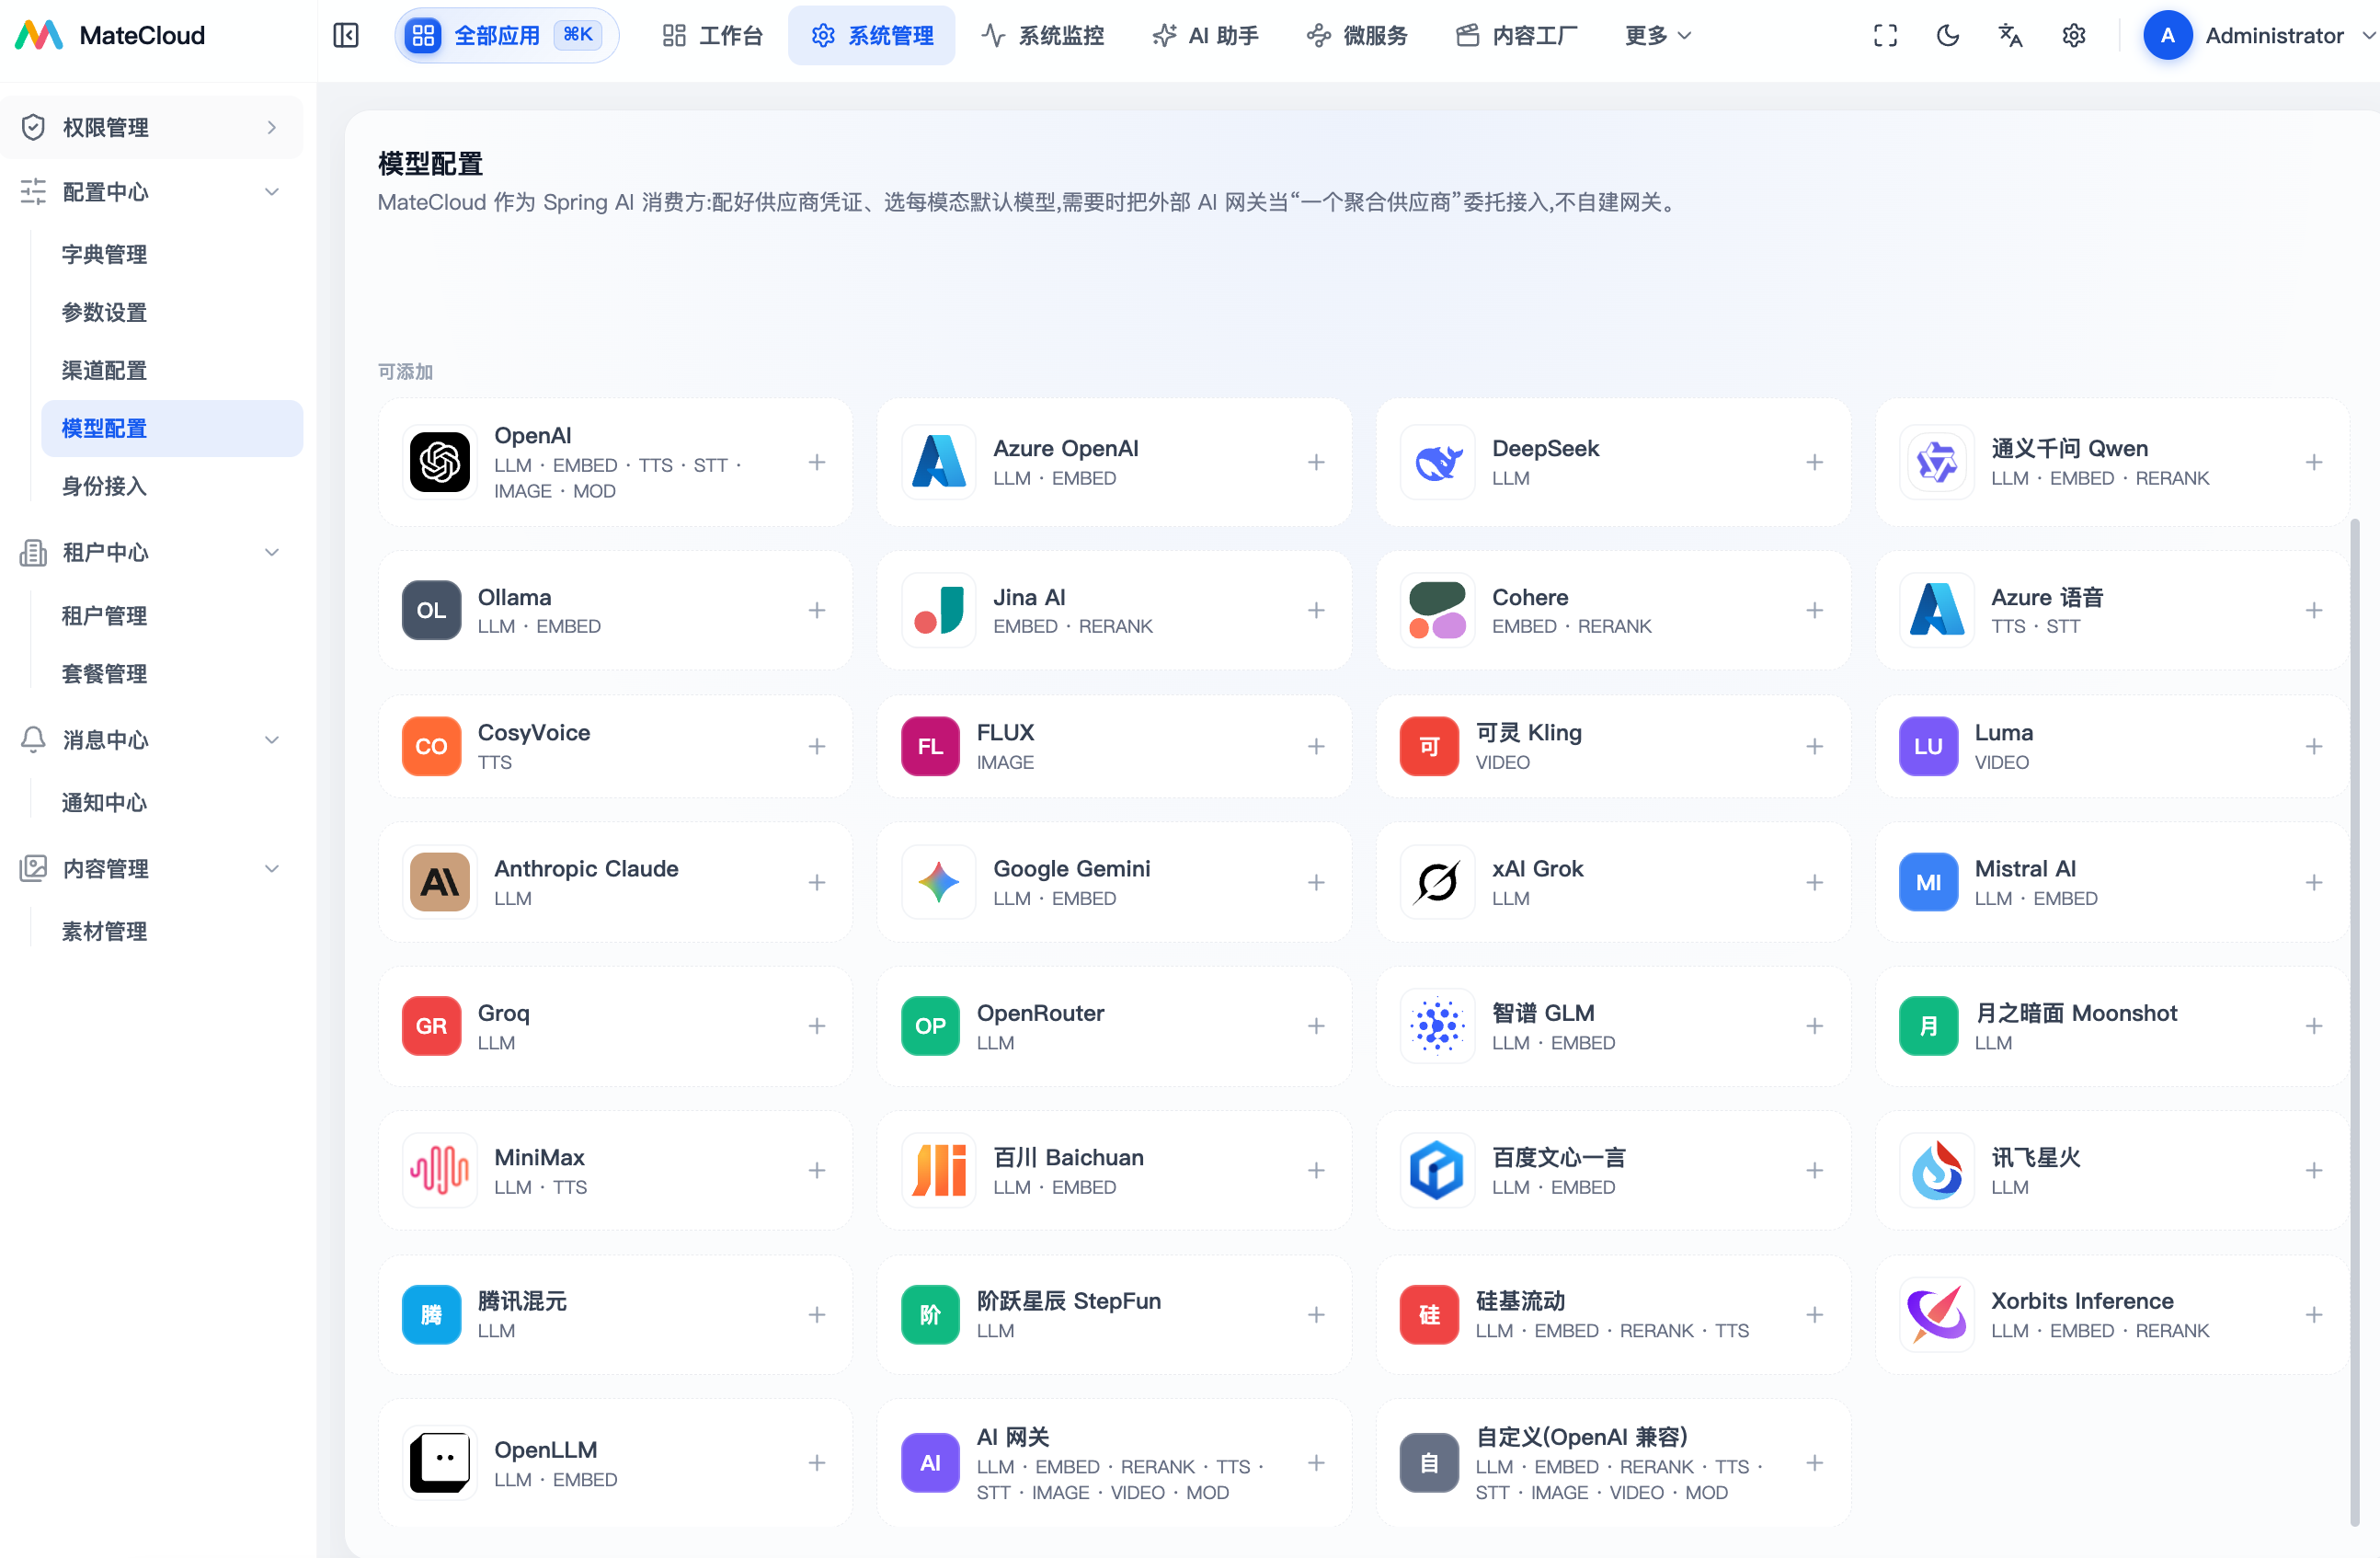2380x1558 pixels.
Task: Open 渠道配置 in the sidebar
Action: click(172, 370)
